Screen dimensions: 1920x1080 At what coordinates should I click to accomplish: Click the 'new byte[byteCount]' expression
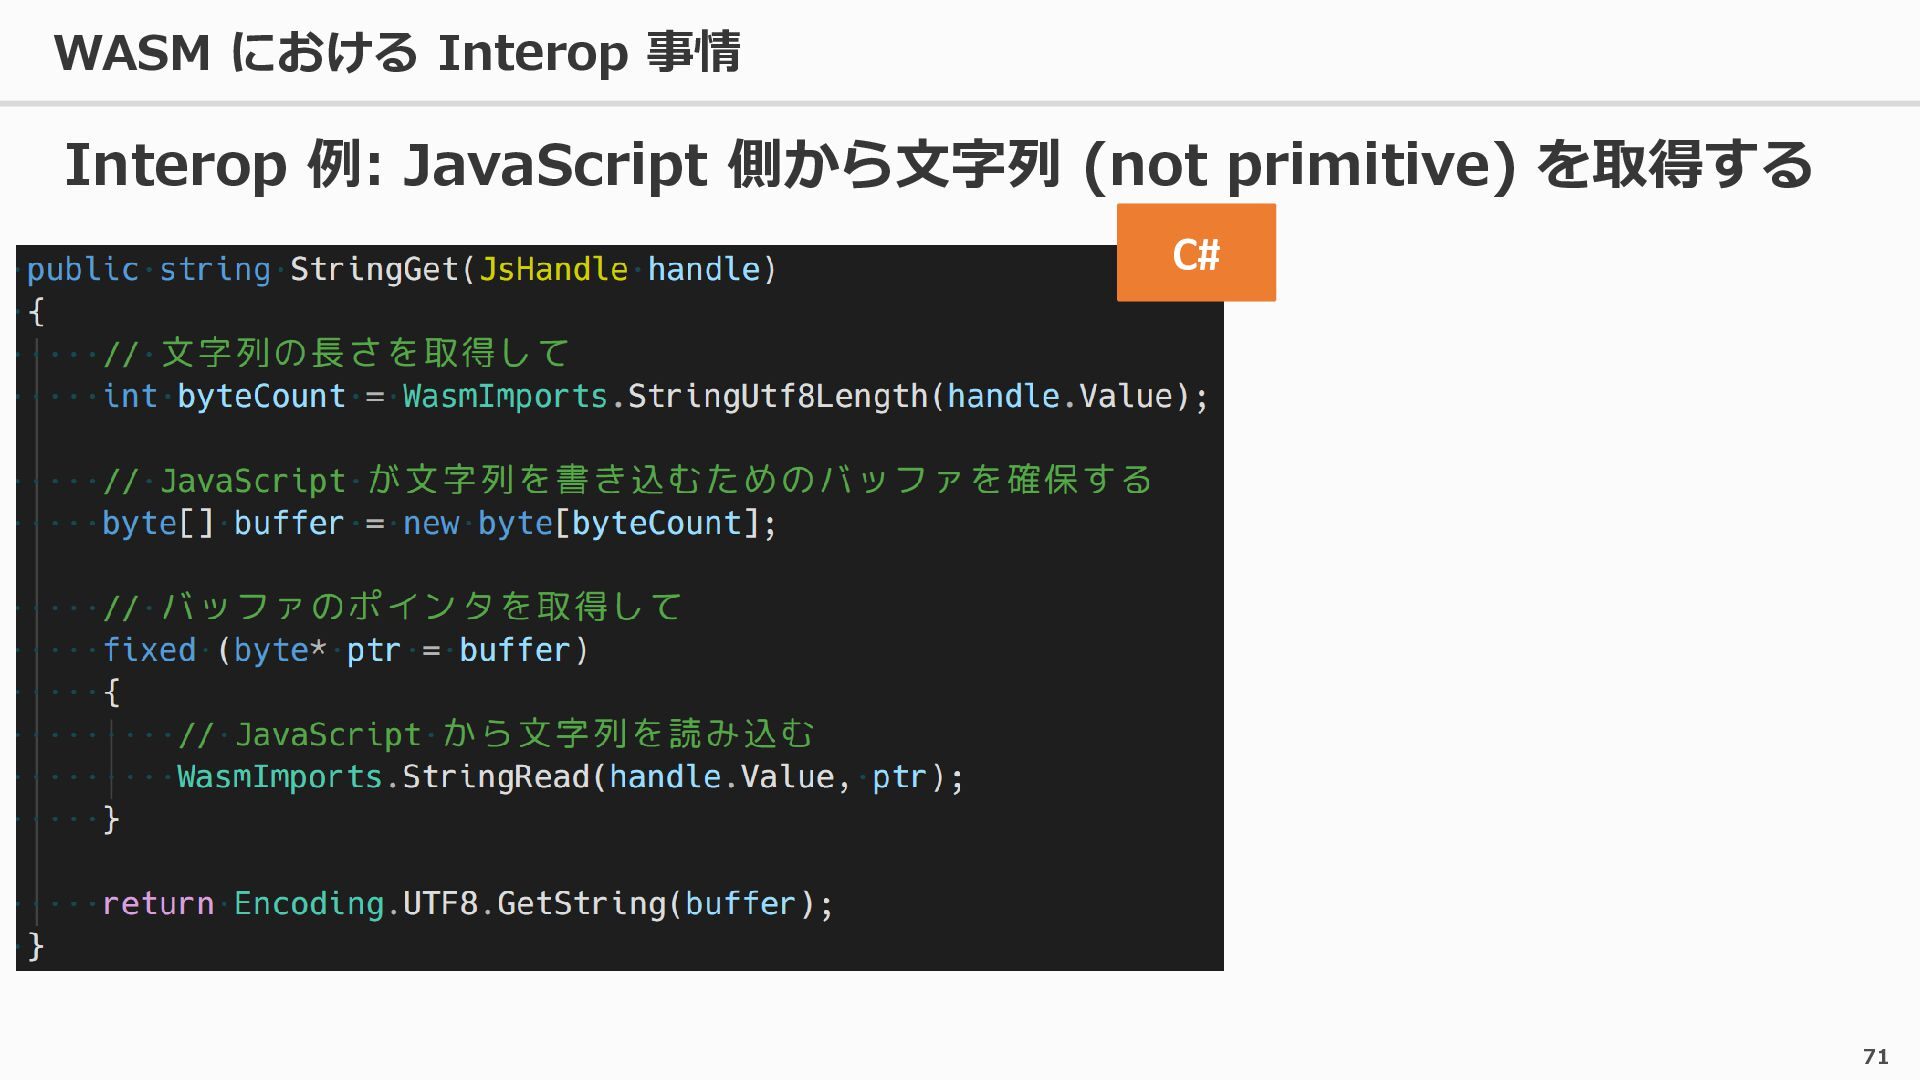pyautogui.click(x=588, y=524)
